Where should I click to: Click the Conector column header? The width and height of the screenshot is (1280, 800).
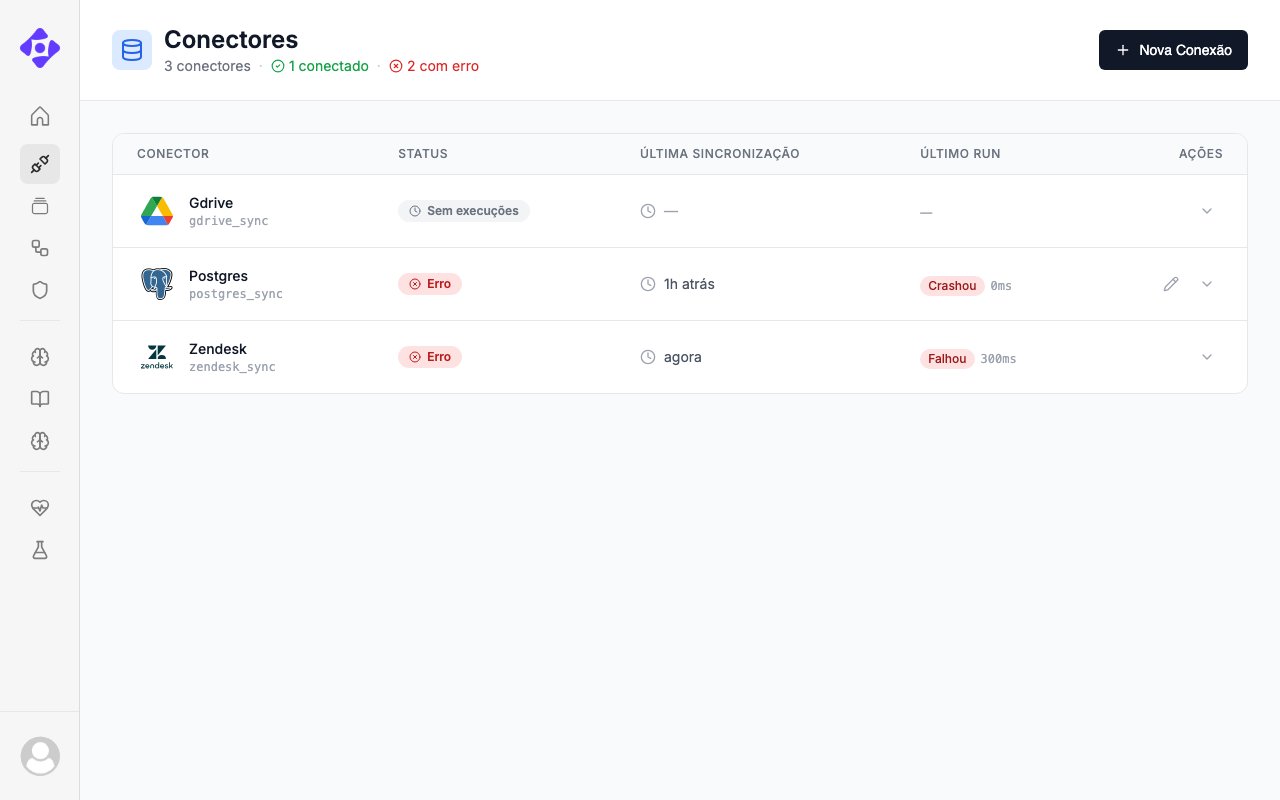(173, 154)
